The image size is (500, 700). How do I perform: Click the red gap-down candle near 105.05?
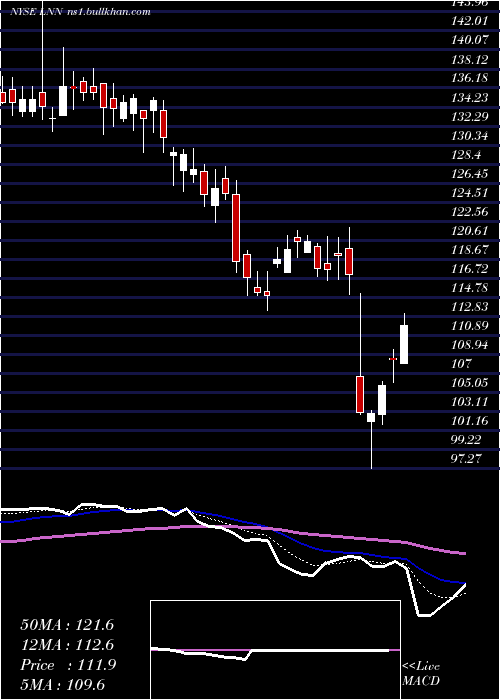pyautogui.click(x=360, y=394)
